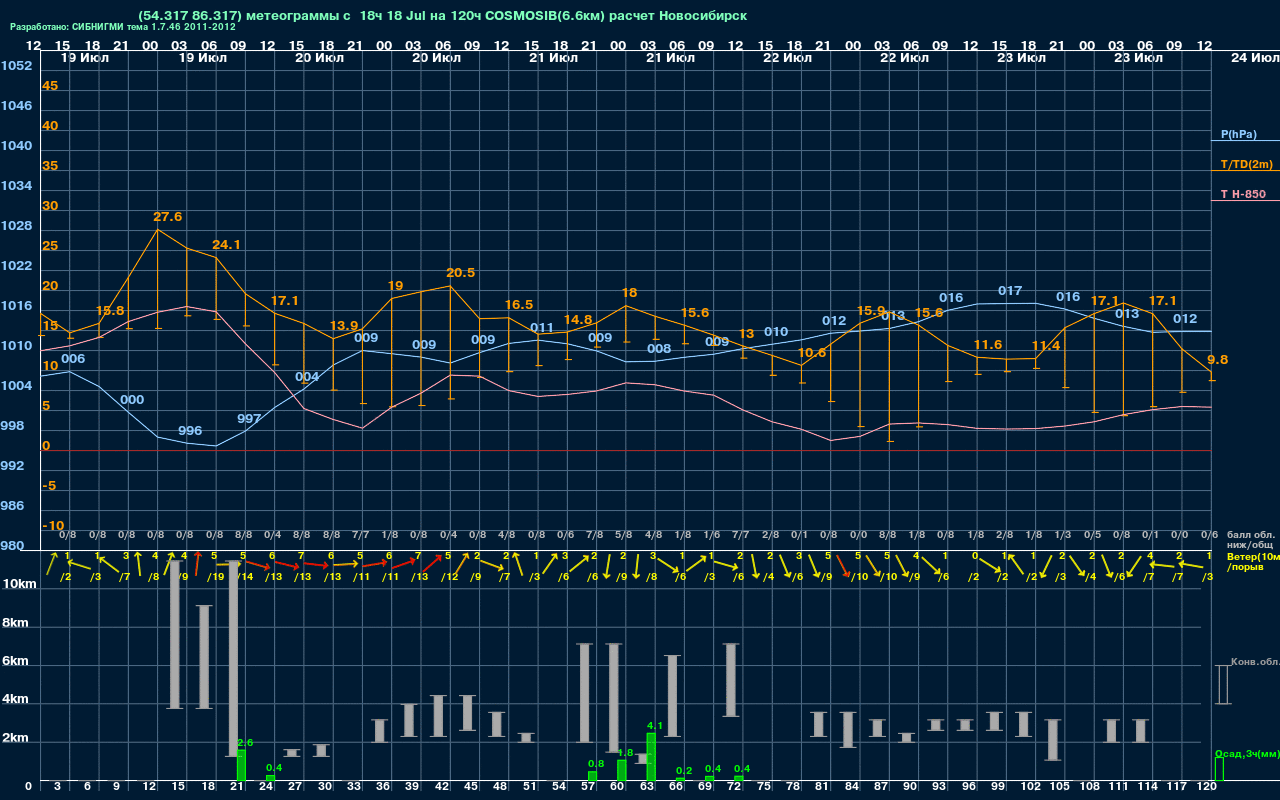The width and height of the screenshot is (1280, 800).
Task: Click the 1052 pressure axis tick
Action: coord(16,66)
